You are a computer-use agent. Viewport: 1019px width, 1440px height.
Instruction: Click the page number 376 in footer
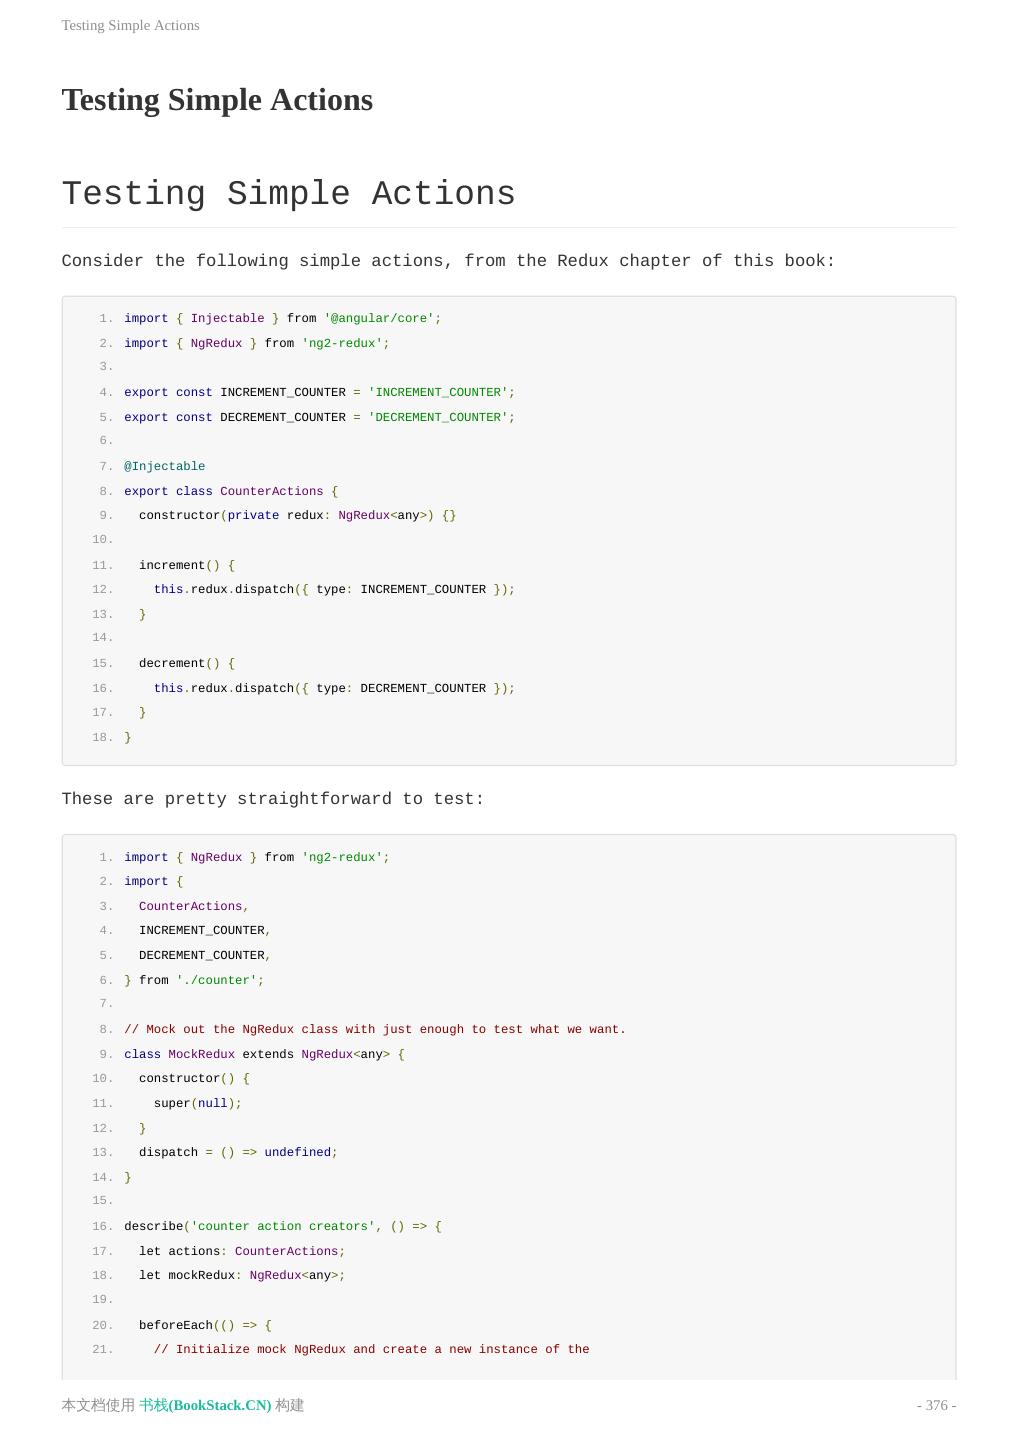point(936,1405)
